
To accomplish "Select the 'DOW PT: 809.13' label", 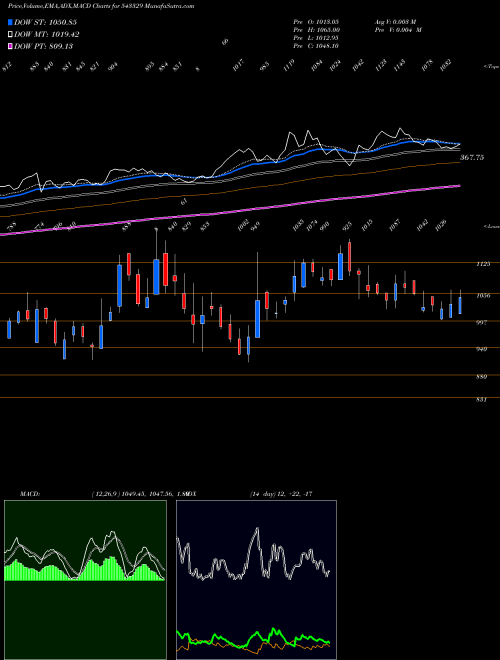I will [44, 46].
